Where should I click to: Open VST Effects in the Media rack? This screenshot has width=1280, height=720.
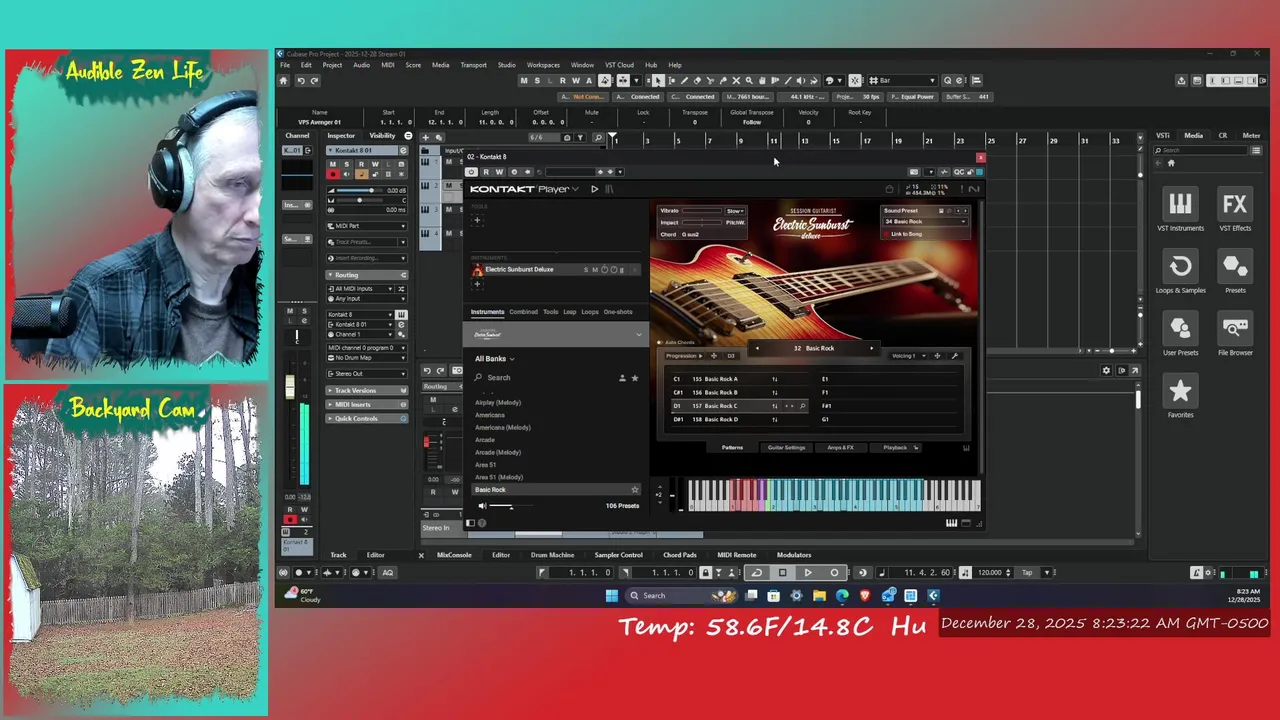[1235, 210]
